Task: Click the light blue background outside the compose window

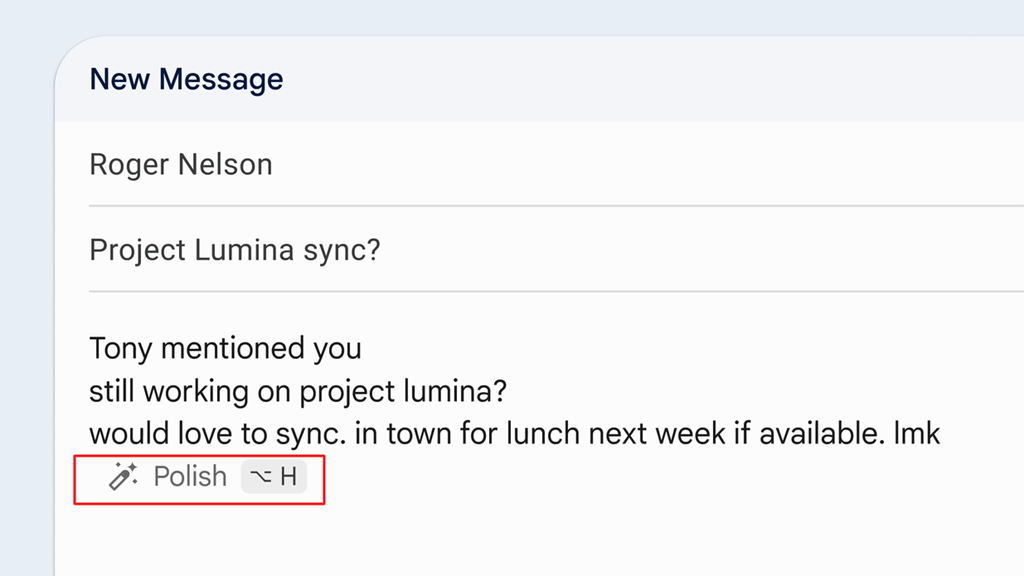Action: pyautogui.click(x=25, y=300)
